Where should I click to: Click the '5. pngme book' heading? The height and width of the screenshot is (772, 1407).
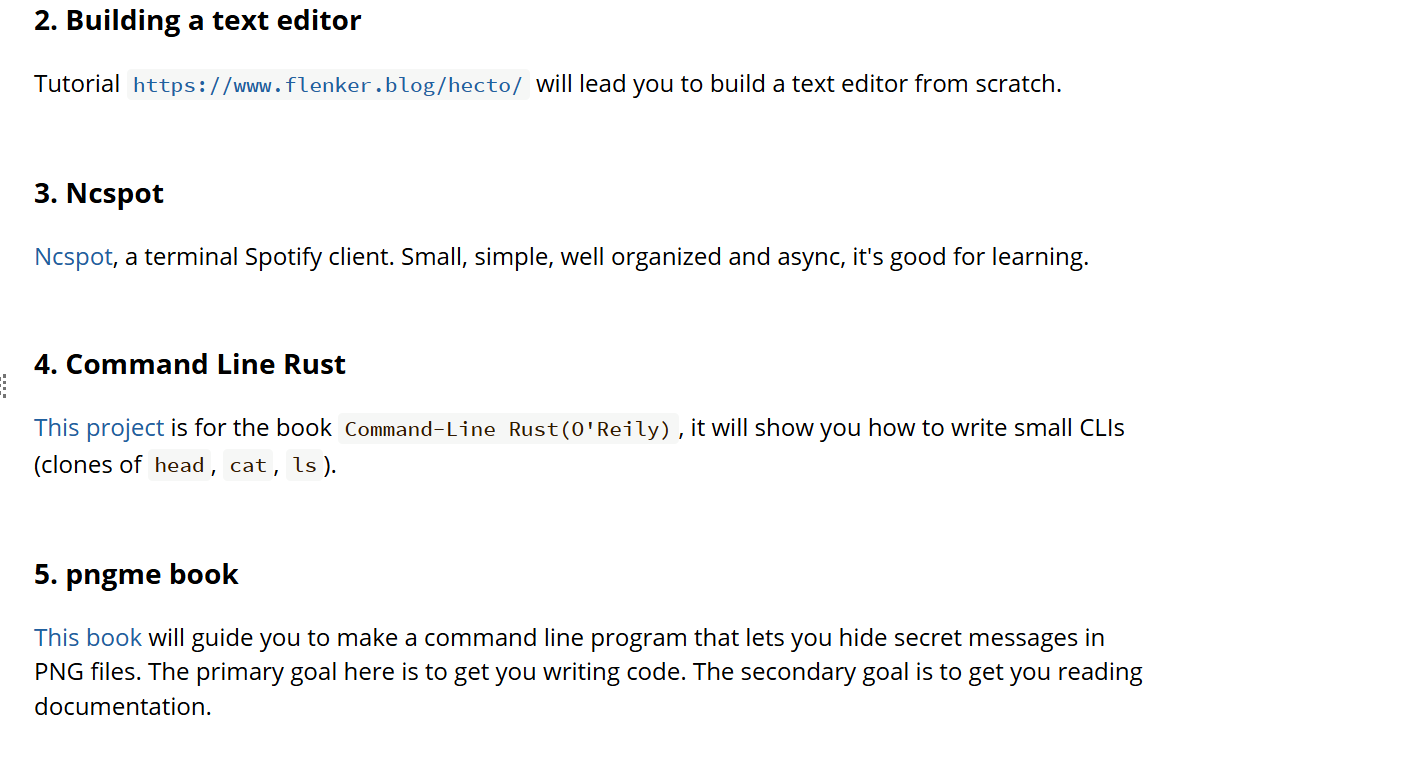(x=136, y=574)
